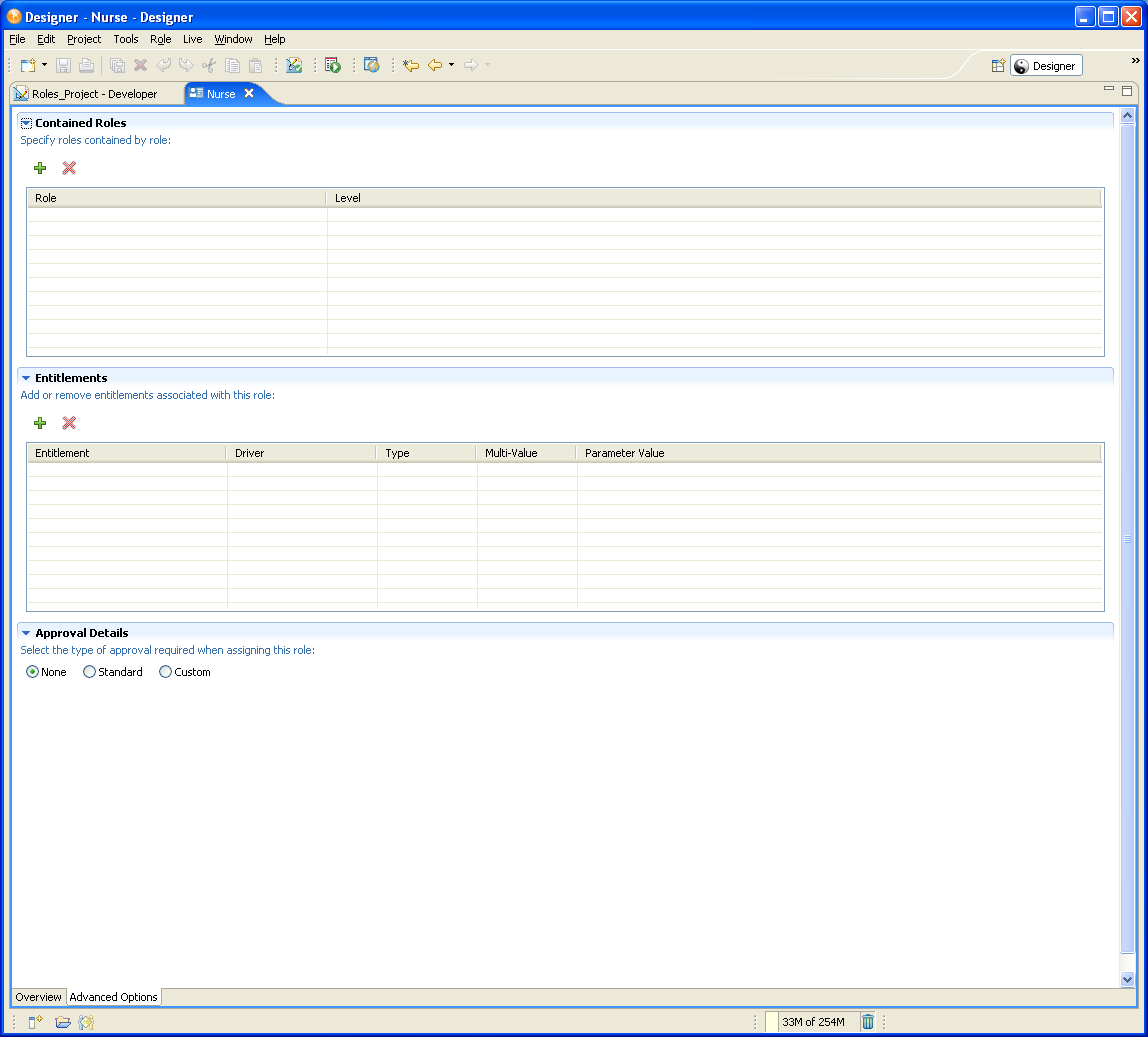1148x1037 pixels.
Task: Select the Nurse editor tab
Action: [220, 94]
